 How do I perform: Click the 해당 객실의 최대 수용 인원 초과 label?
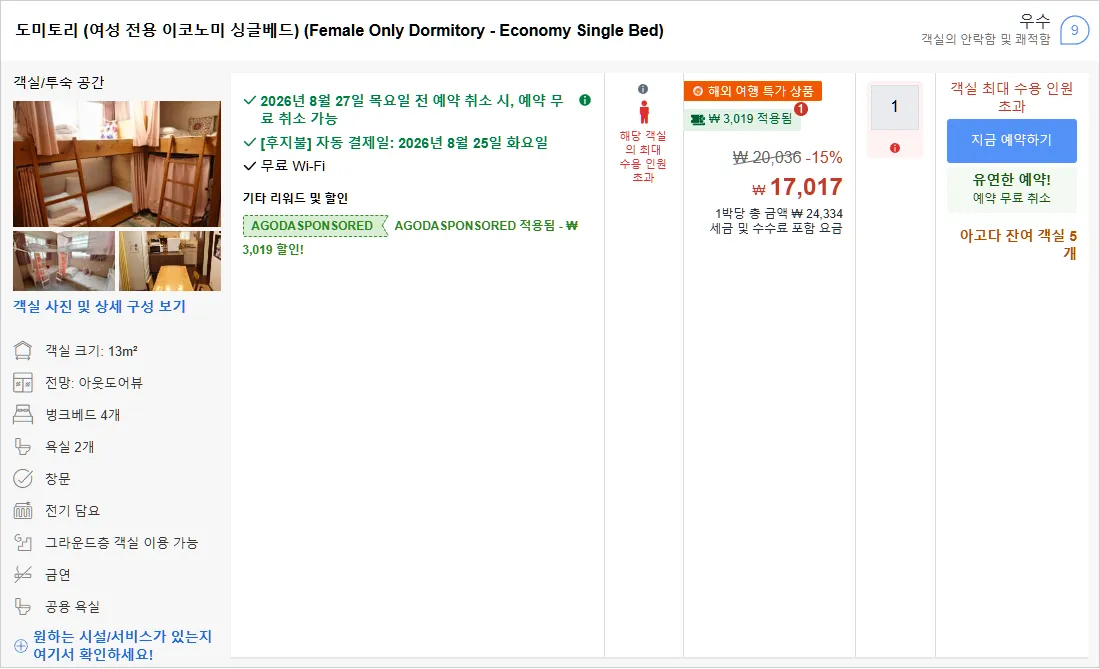click(x=643, y=156)
